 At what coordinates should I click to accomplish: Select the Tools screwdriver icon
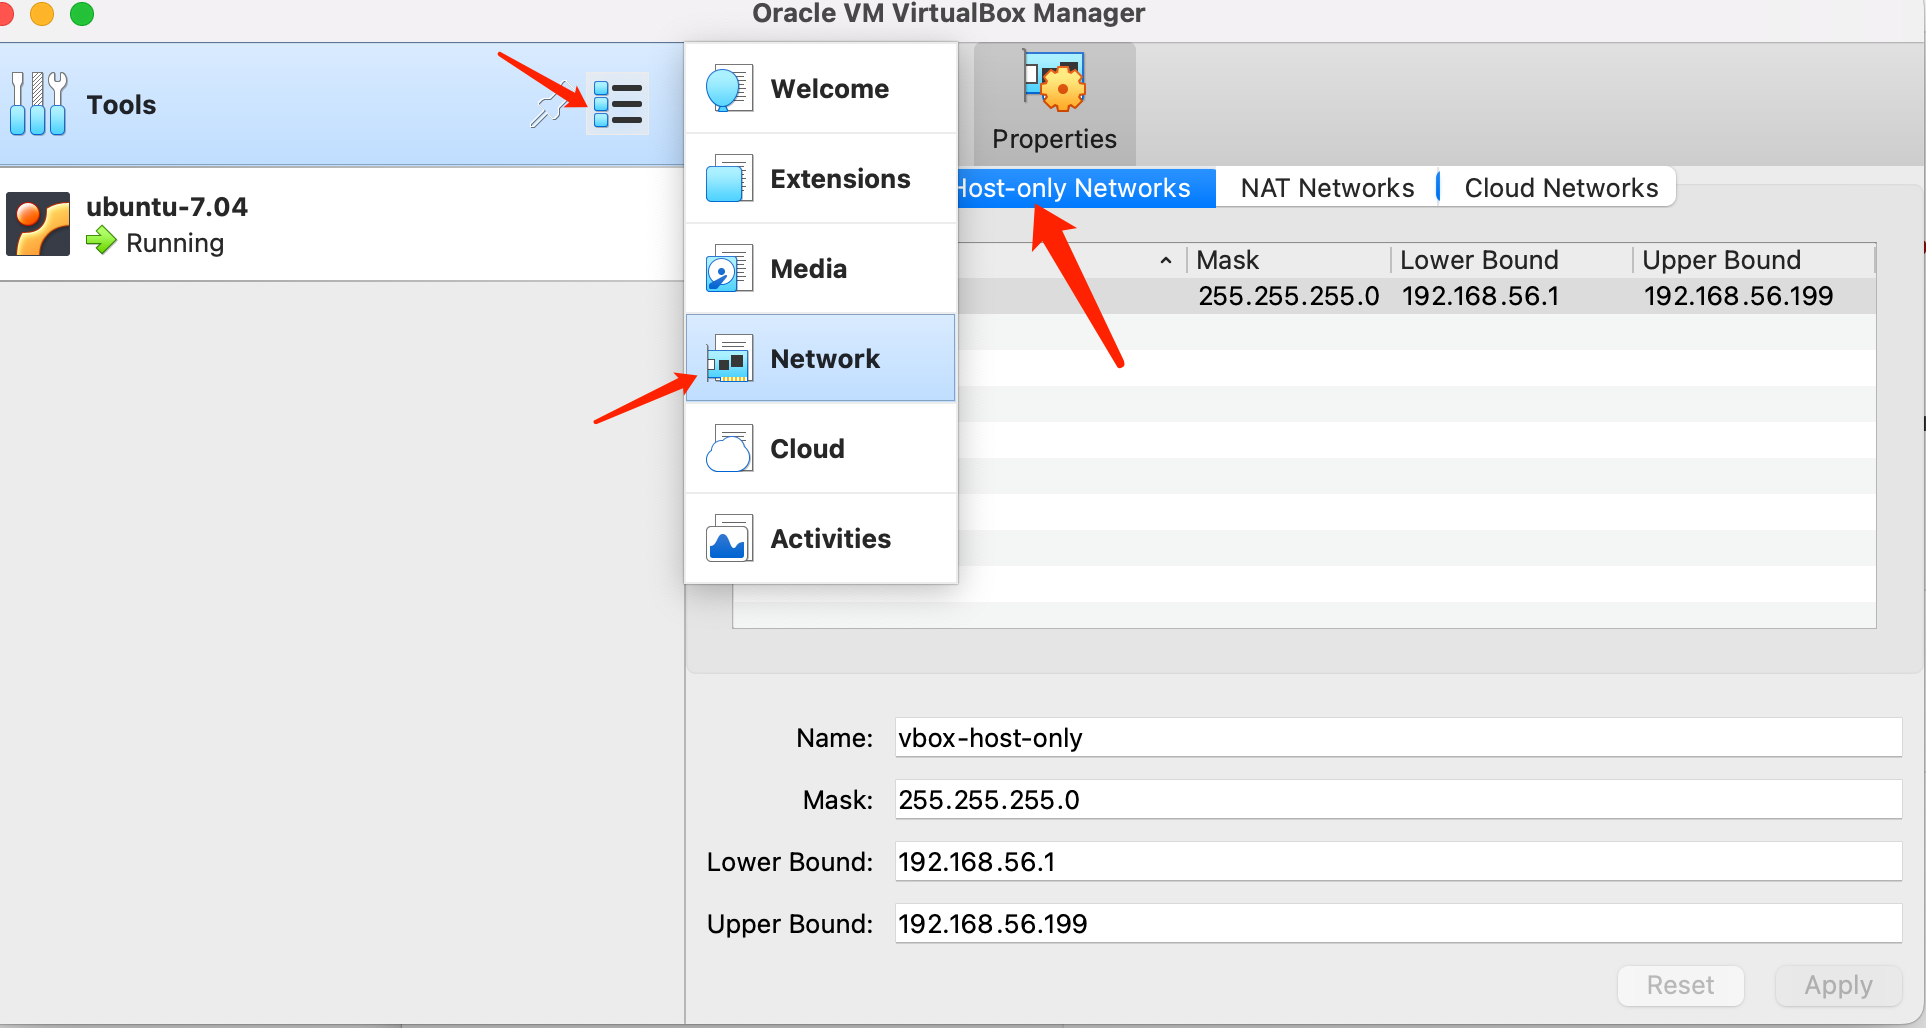(38, 104)
